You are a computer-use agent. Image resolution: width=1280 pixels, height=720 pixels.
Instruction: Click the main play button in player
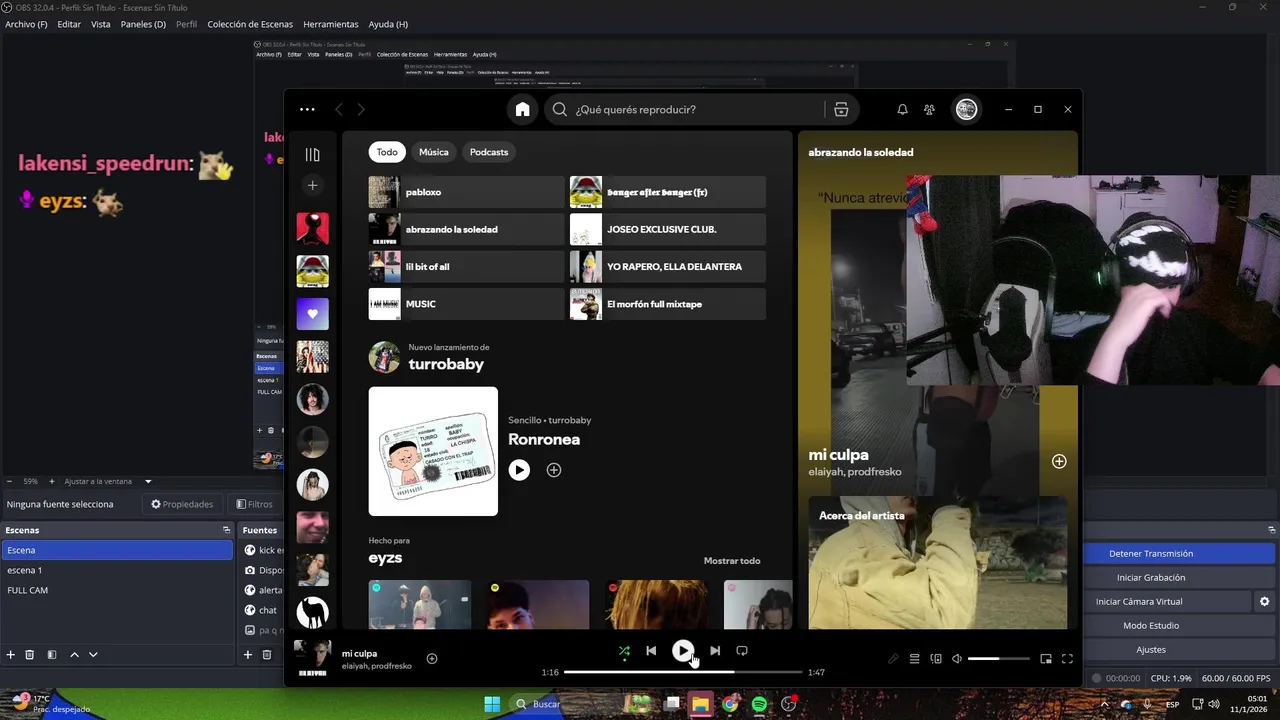pos(683,651)
